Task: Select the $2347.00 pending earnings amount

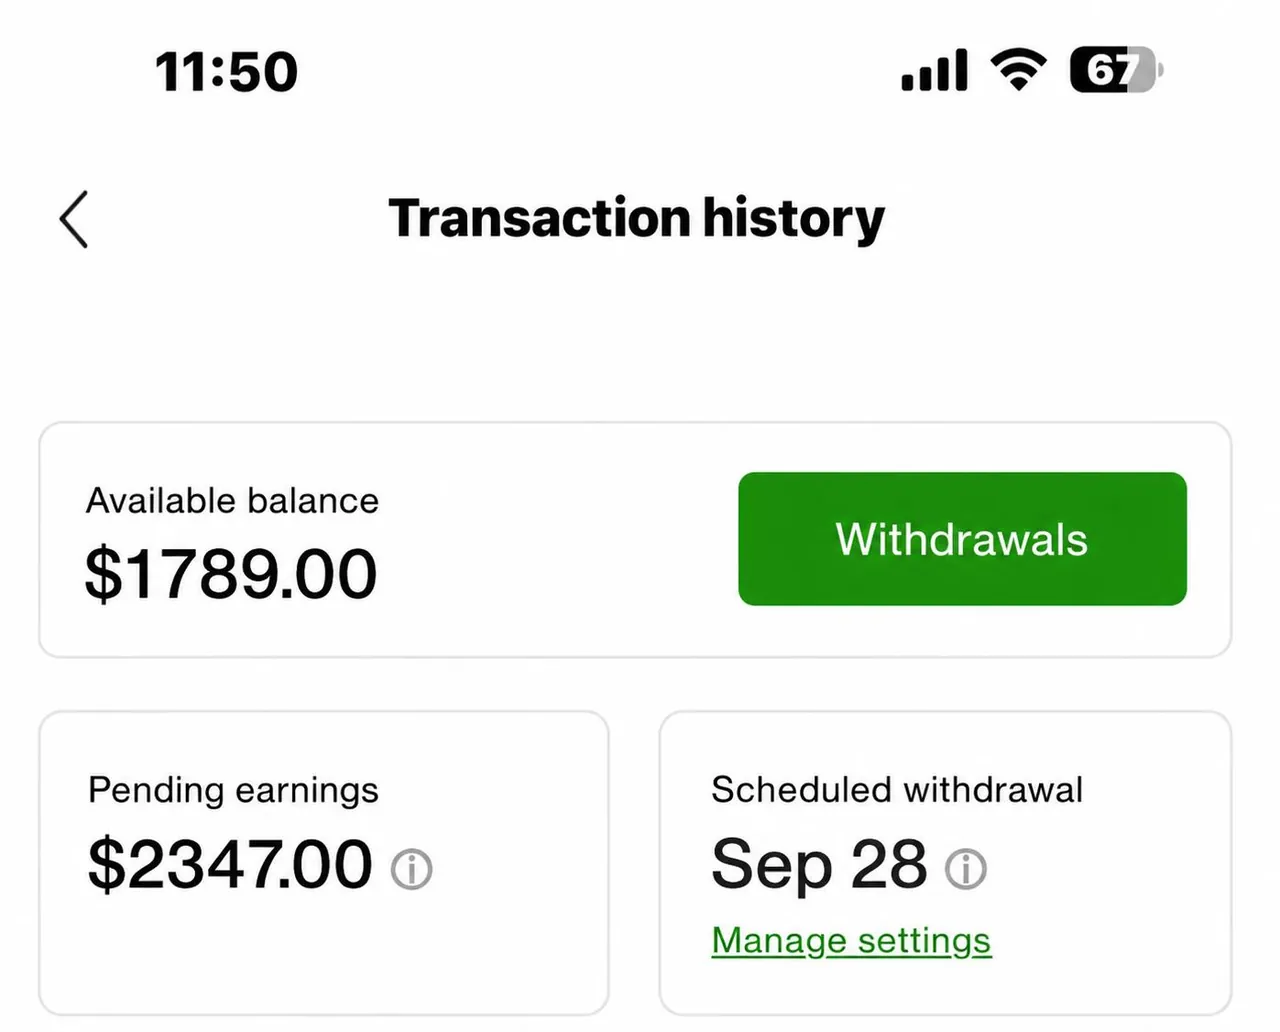Action: pos(230,864)
